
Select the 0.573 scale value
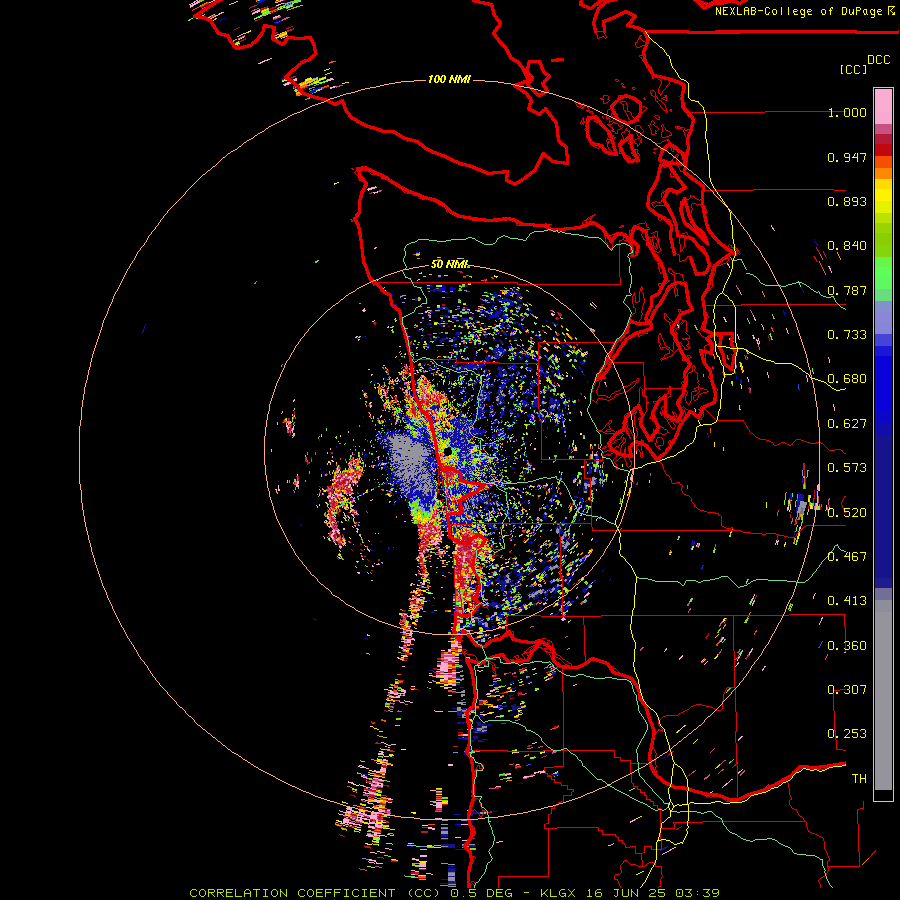[847, 468]
